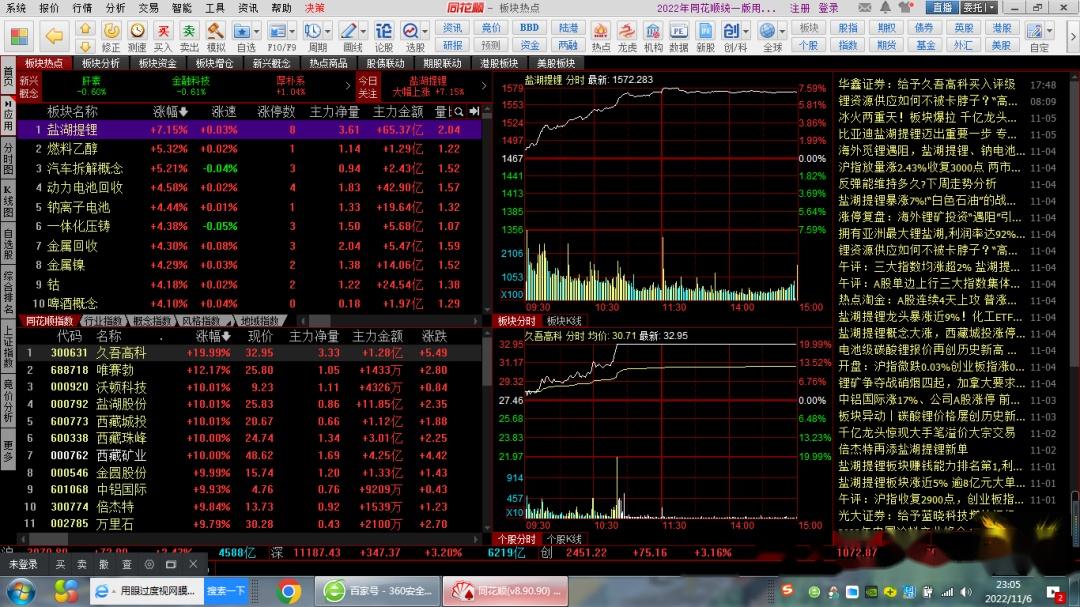1080x607 pixels.
Task: Click the 直播 live button
Action: [x=942, y=8]
